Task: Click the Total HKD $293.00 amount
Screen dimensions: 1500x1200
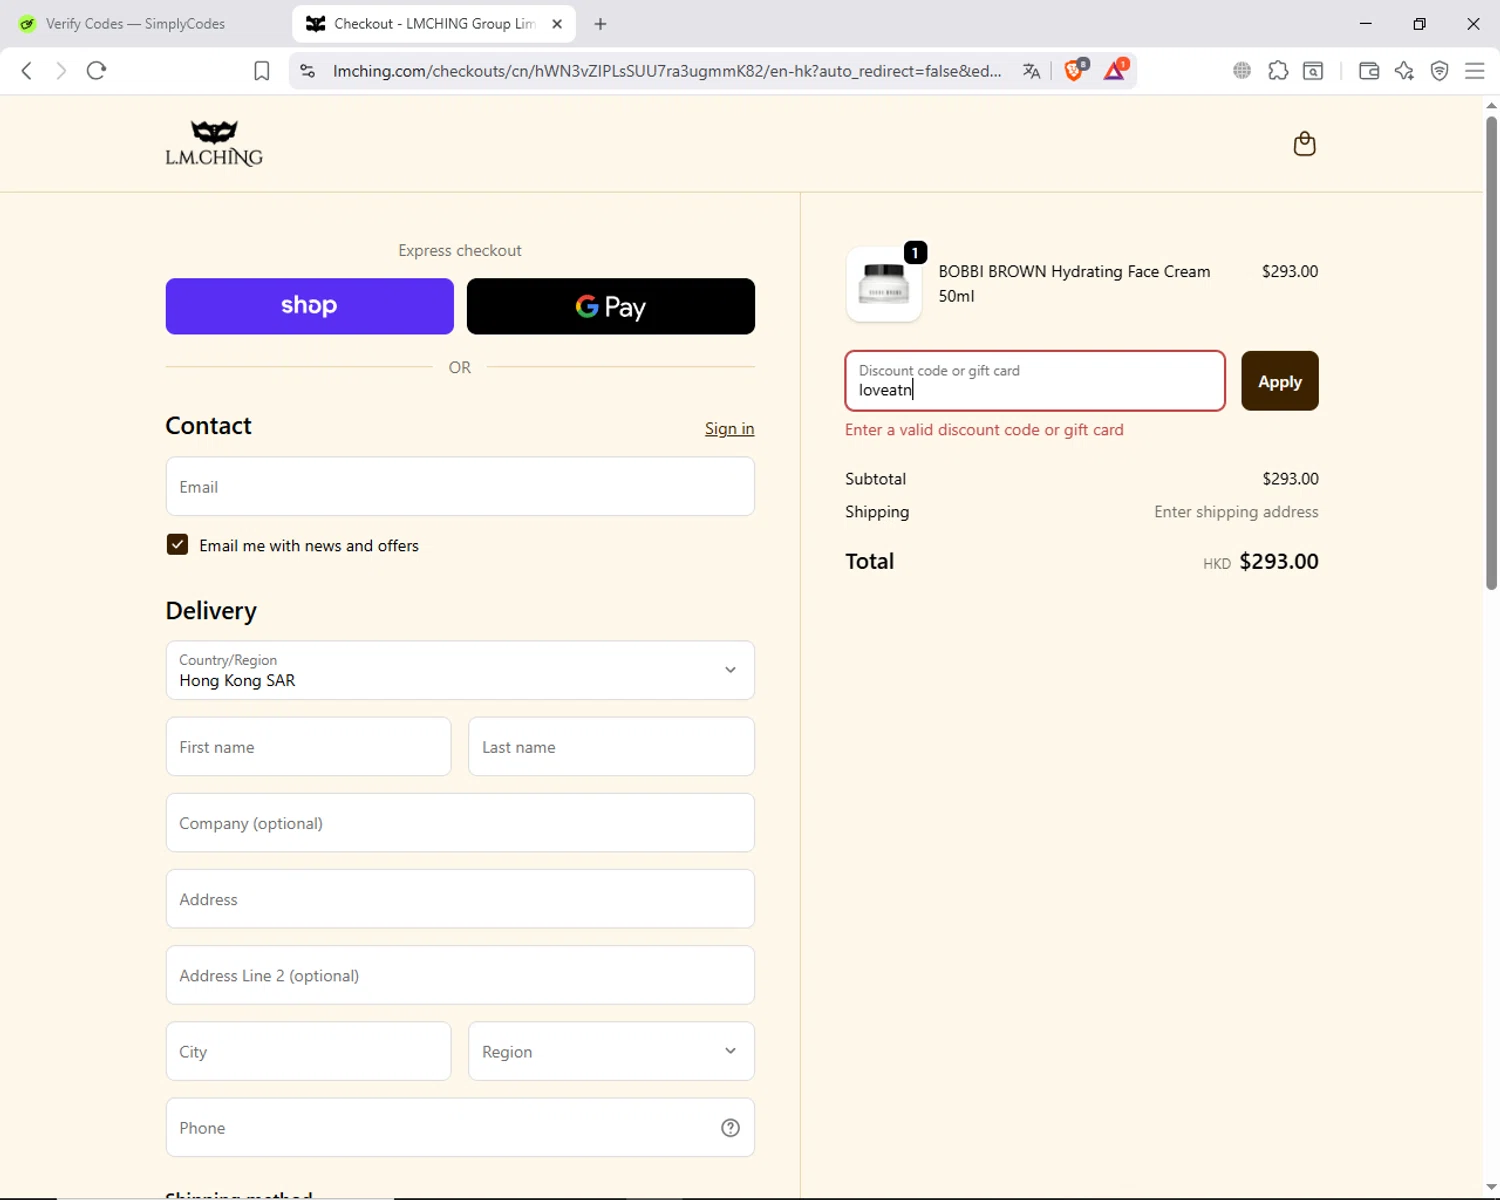Action: pyautogui.click(x=1260, y=562)
